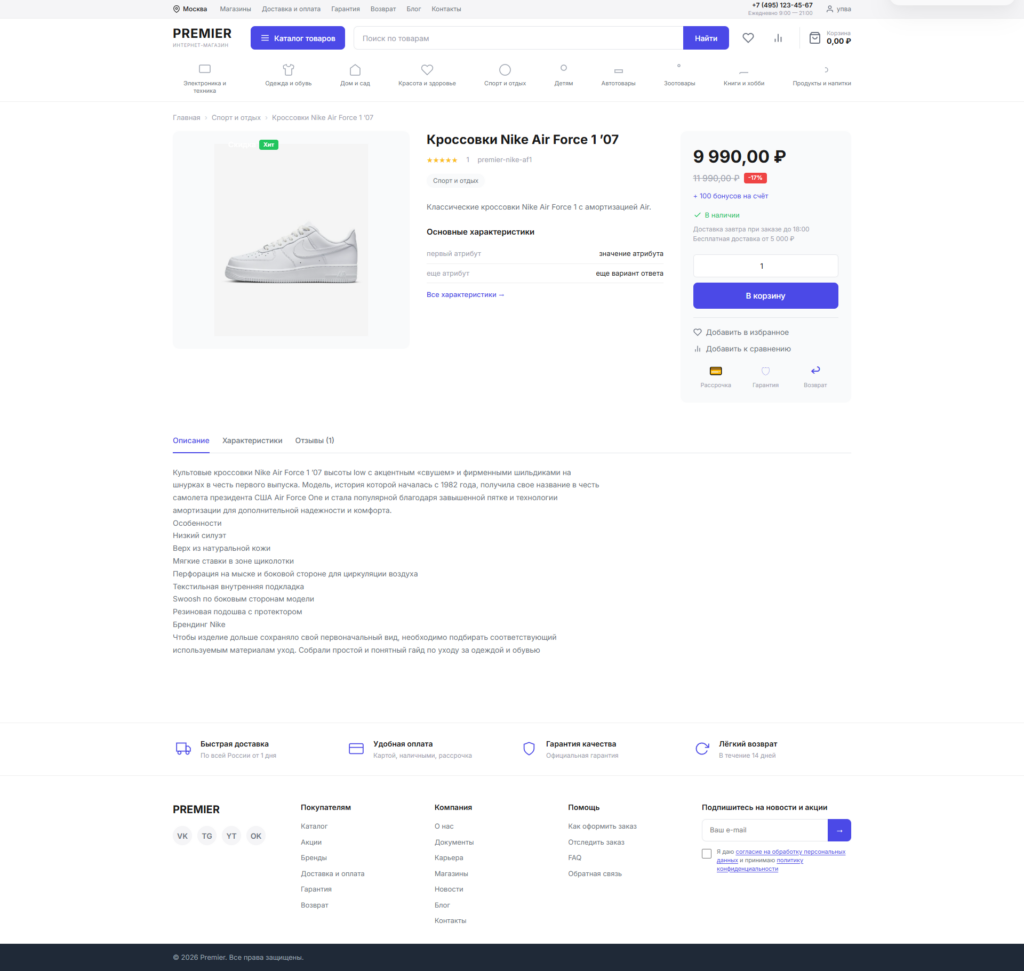Image resolution: width=1024 pixels, height=971 pixels.
Task: Open Возврат in top menu
Action: click(x=383, y=9)
